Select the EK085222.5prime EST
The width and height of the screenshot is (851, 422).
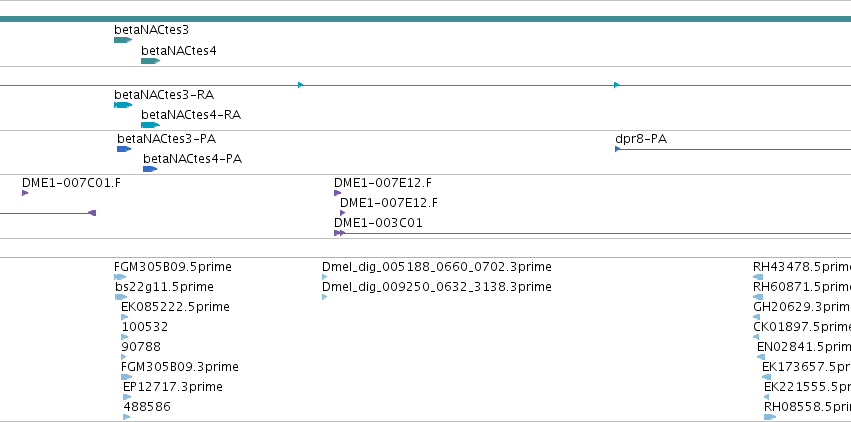[x=175, y=307]
